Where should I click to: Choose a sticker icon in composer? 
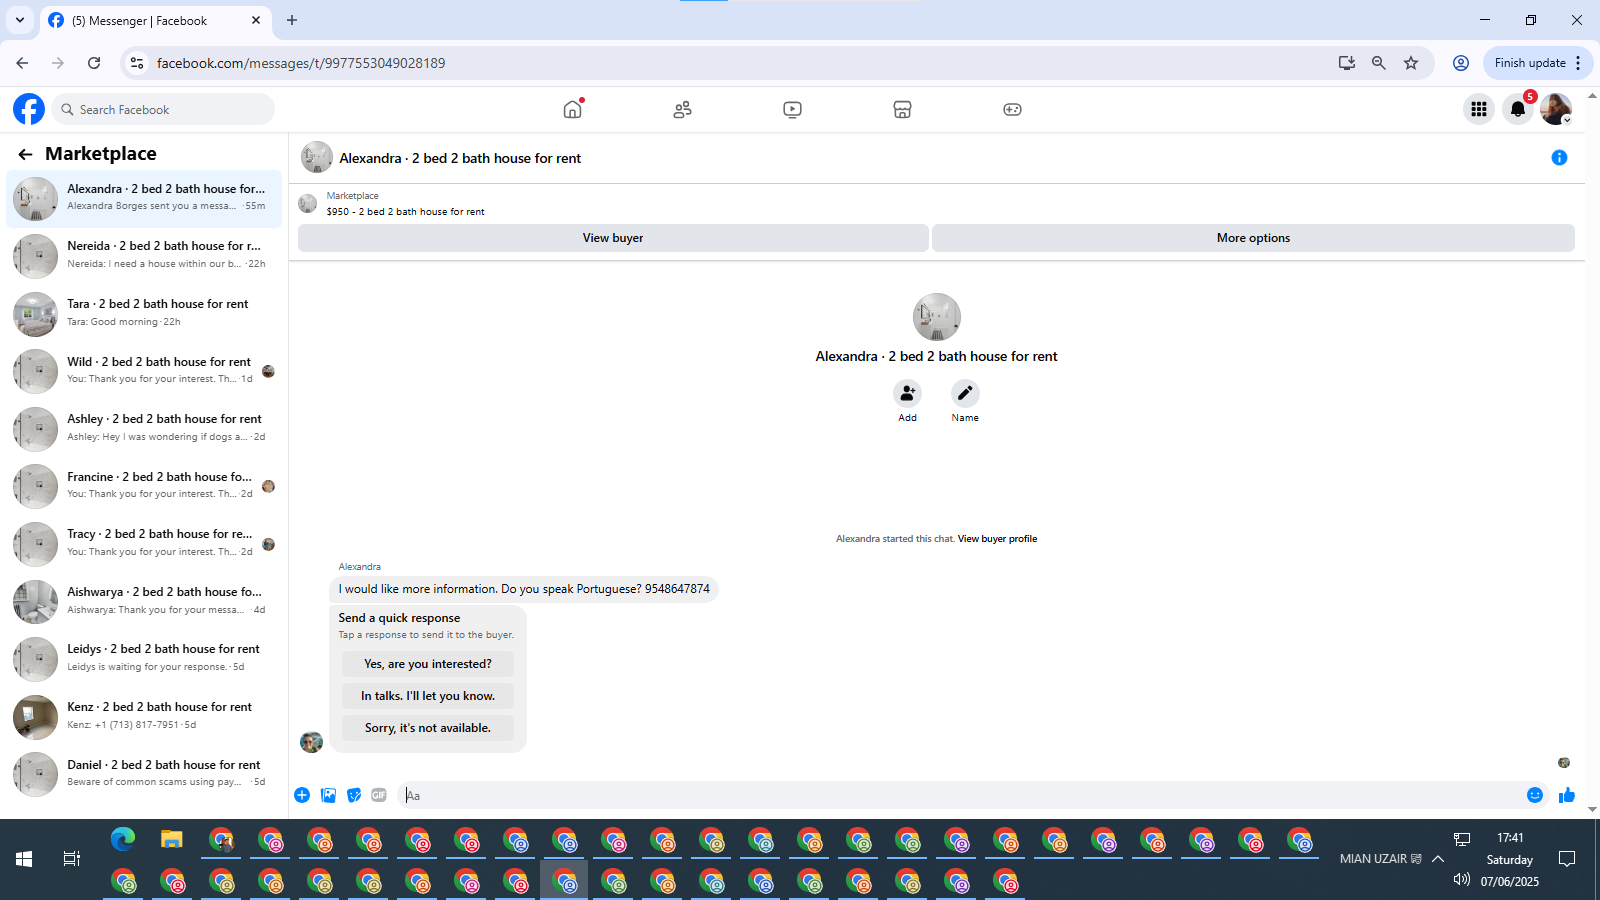pos(354,795)
